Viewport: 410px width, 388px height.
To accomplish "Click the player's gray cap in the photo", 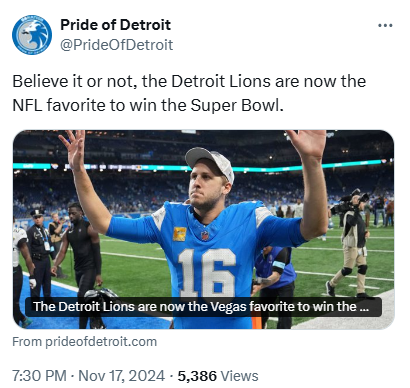I will [x=209, y=163].
